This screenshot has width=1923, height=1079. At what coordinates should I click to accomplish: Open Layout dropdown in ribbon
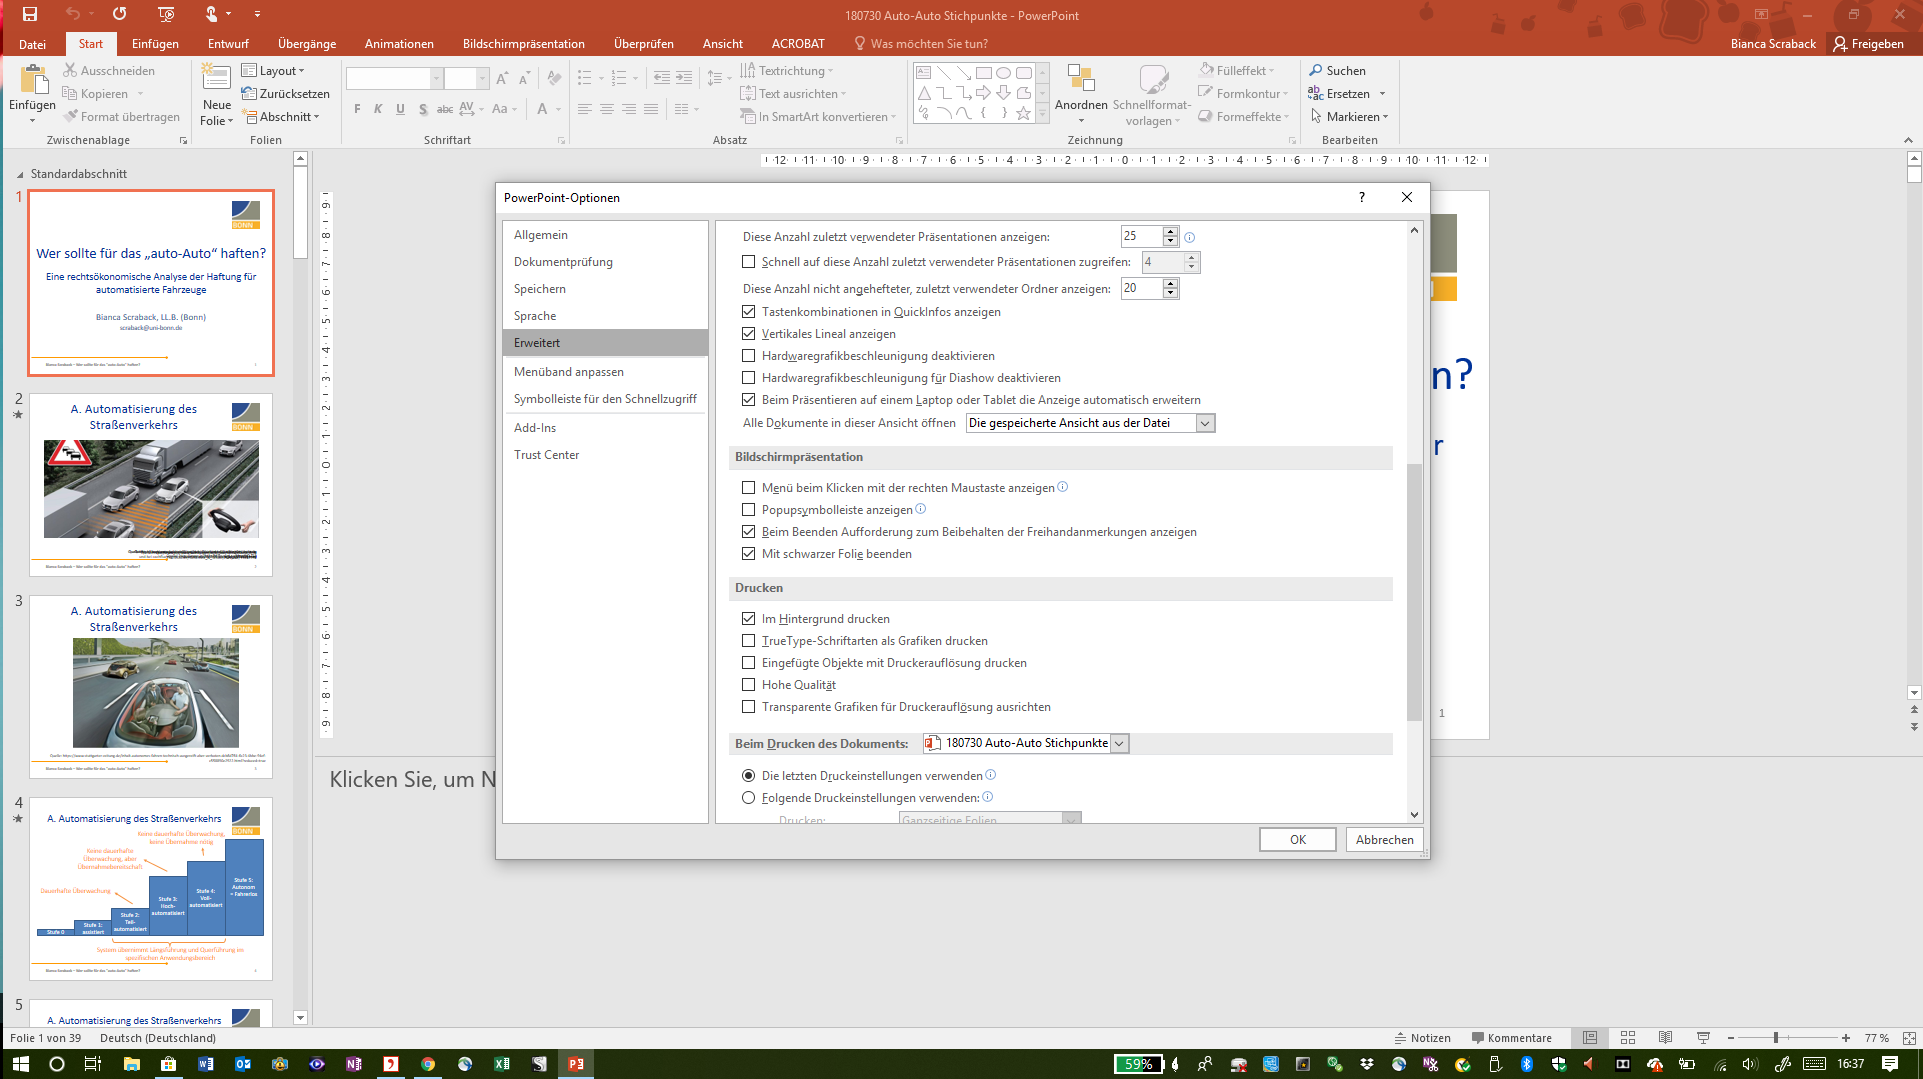273,70
